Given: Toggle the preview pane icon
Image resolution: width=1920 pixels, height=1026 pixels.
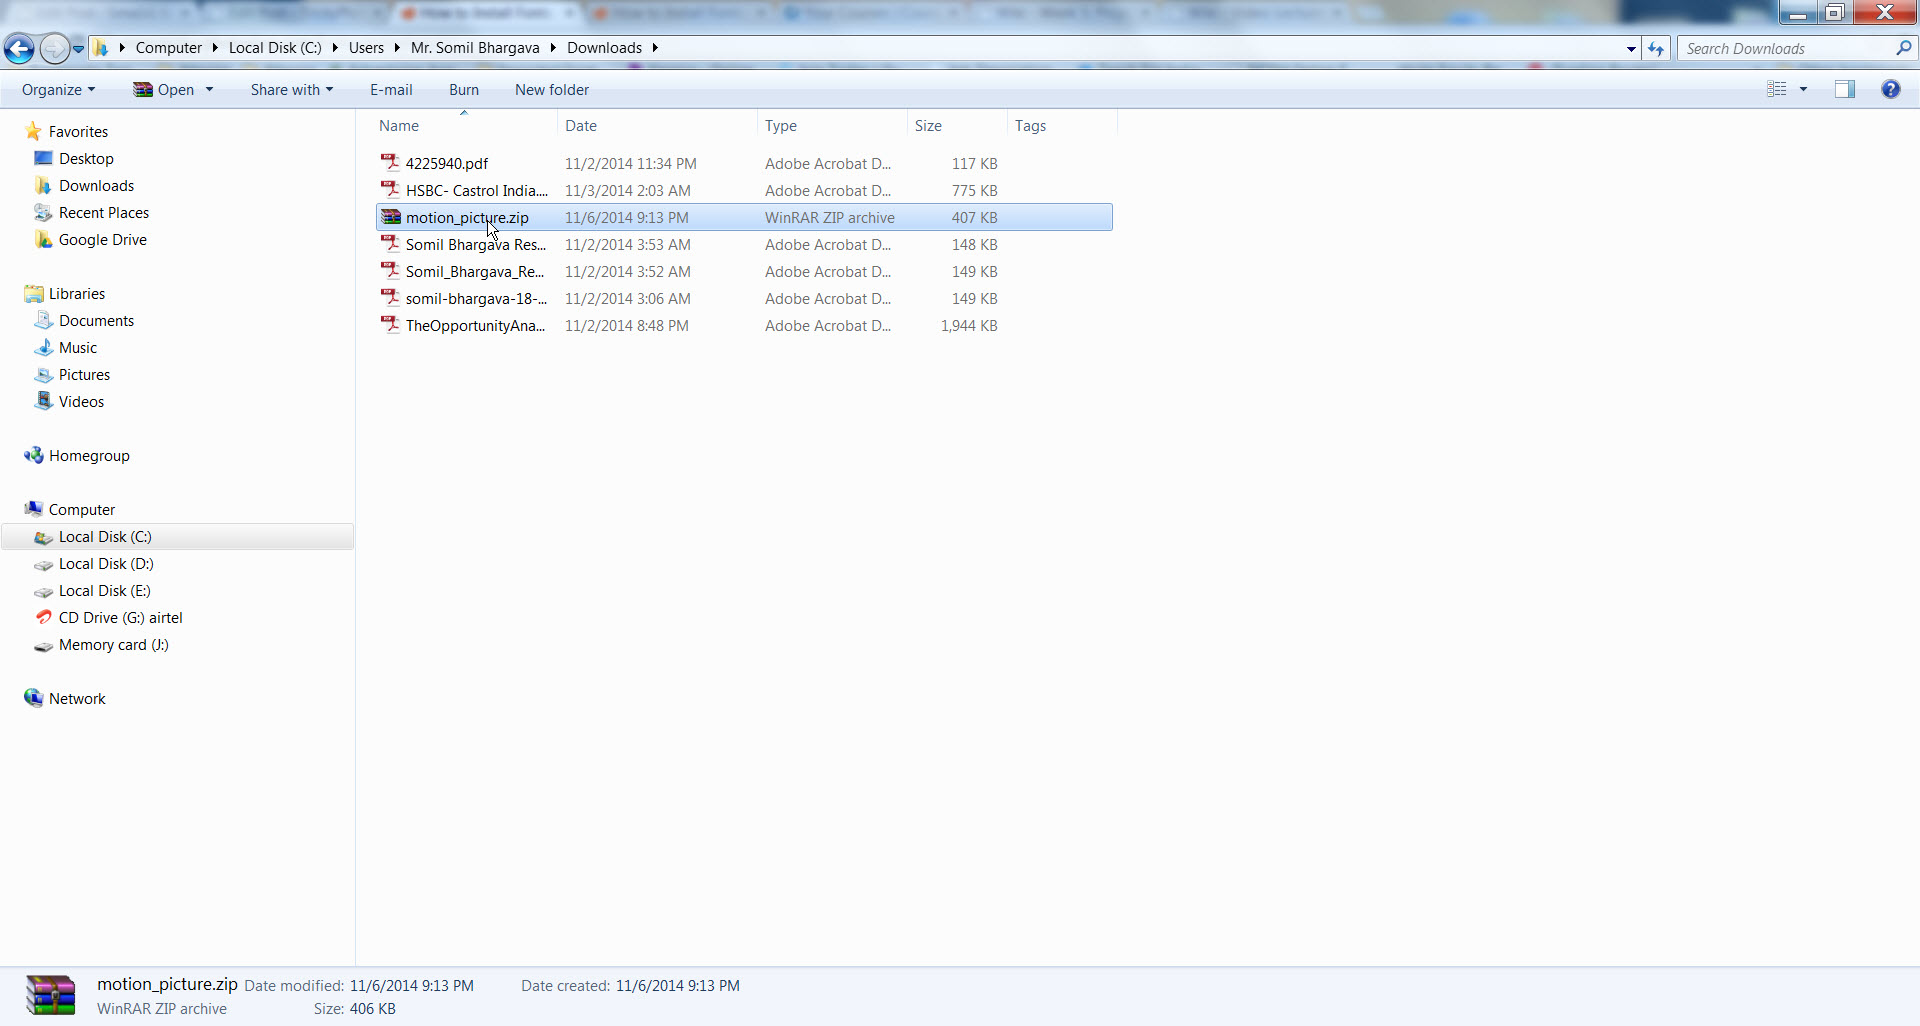Looking at the screenshot, I should pos(1844,89).
